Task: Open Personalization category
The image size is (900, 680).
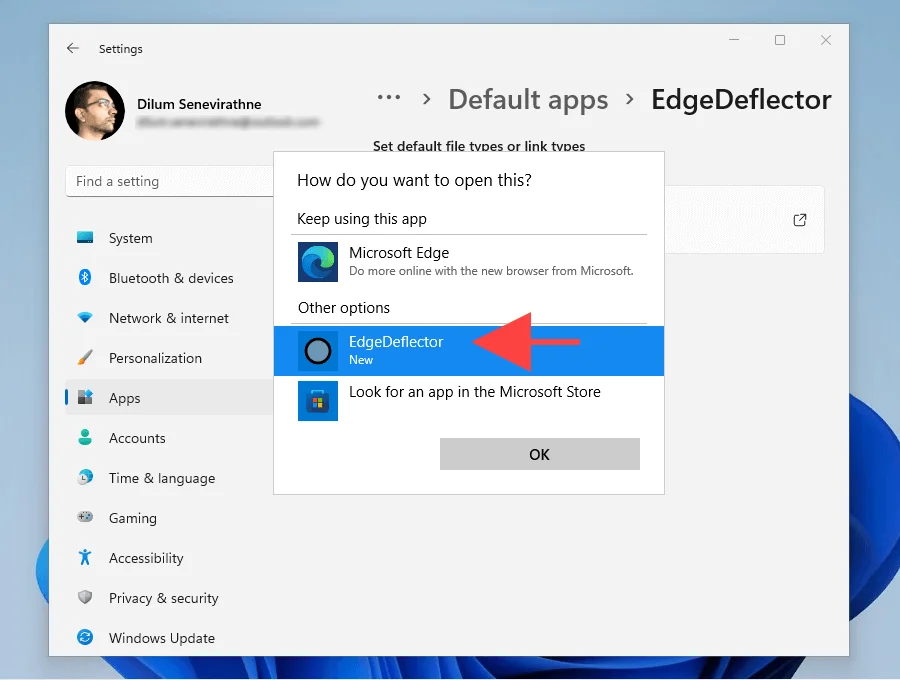Action: tap(156, 358)
